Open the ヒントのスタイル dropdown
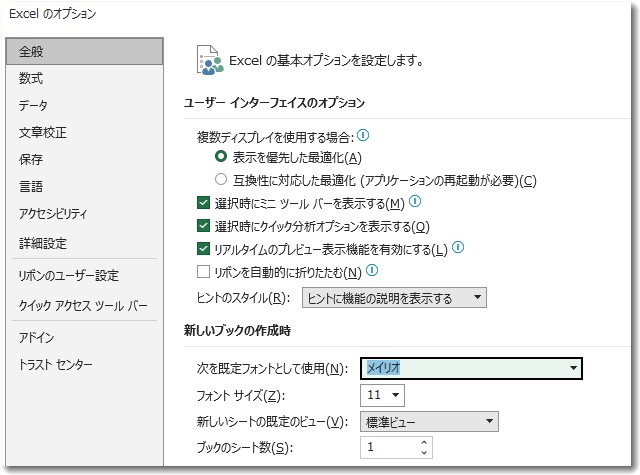 394,297
